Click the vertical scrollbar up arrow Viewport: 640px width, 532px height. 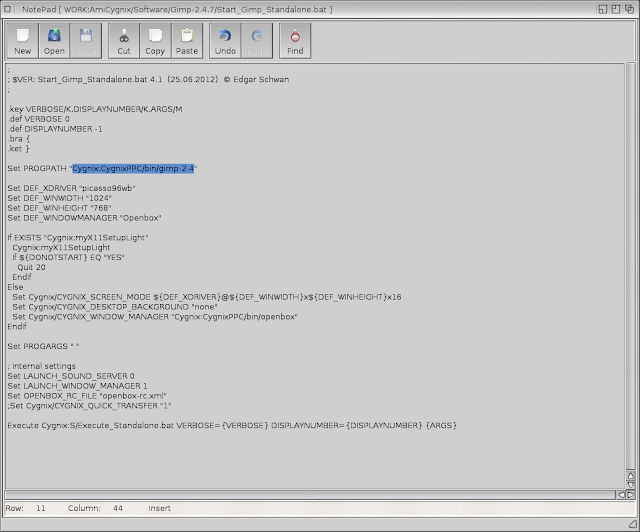coord(631,475)
